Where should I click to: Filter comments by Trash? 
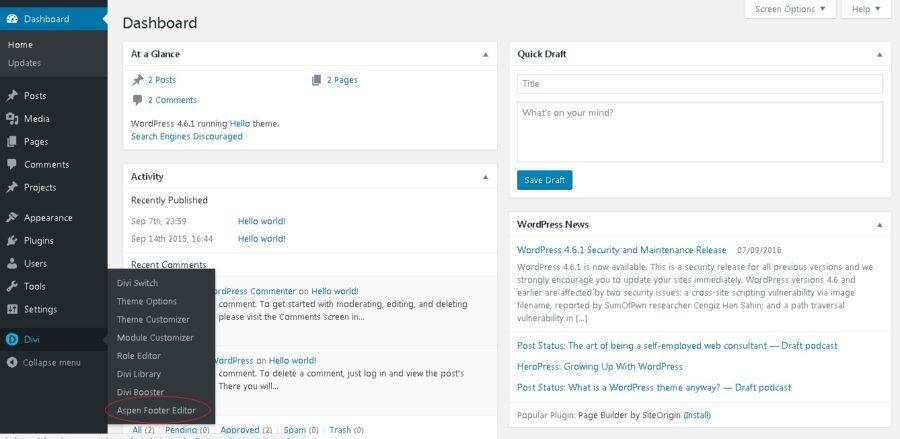(x=340, y=430)
